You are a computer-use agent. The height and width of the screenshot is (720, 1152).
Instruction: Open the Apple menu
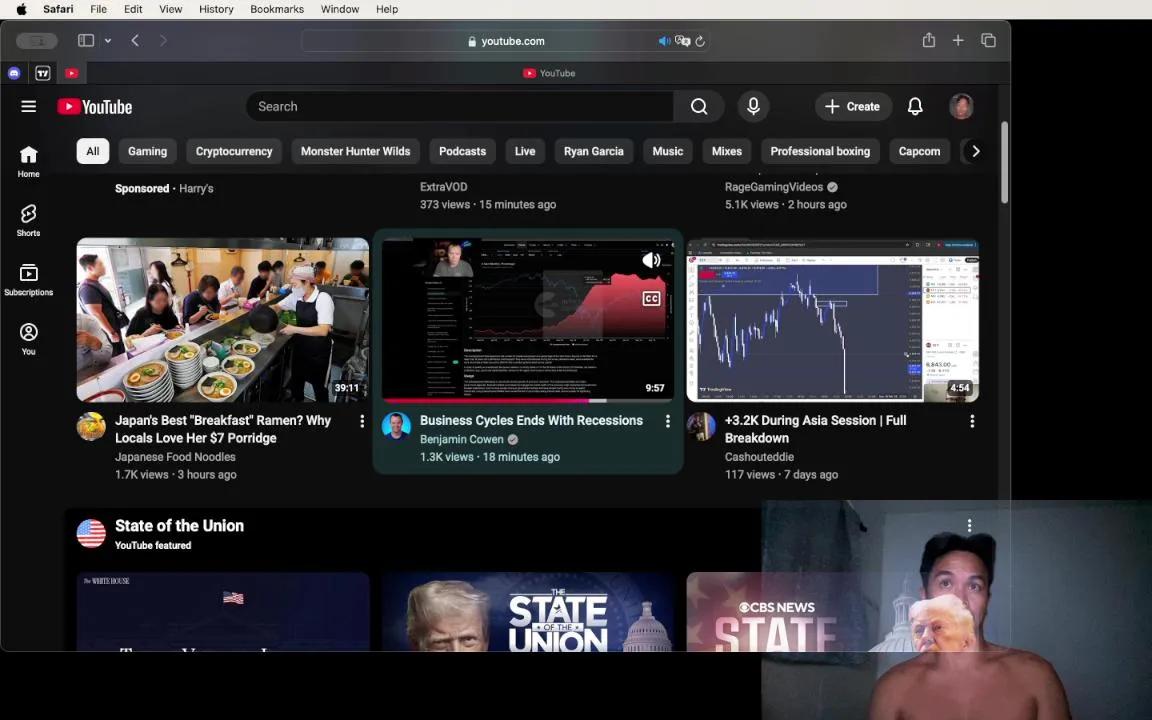(x=21, y=9)
